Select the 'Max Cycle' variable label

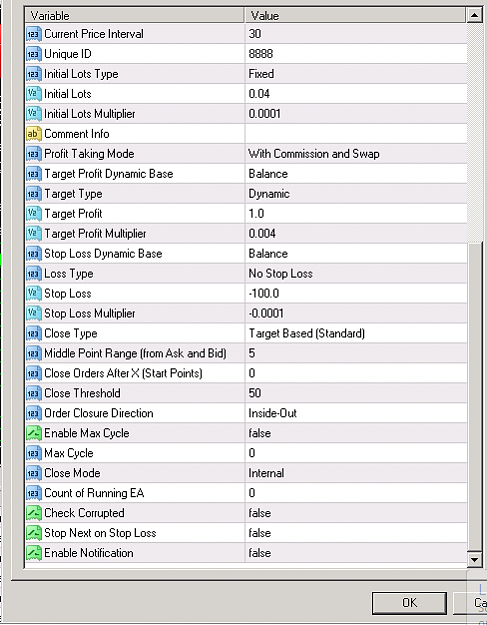click(x=69, y=453)
